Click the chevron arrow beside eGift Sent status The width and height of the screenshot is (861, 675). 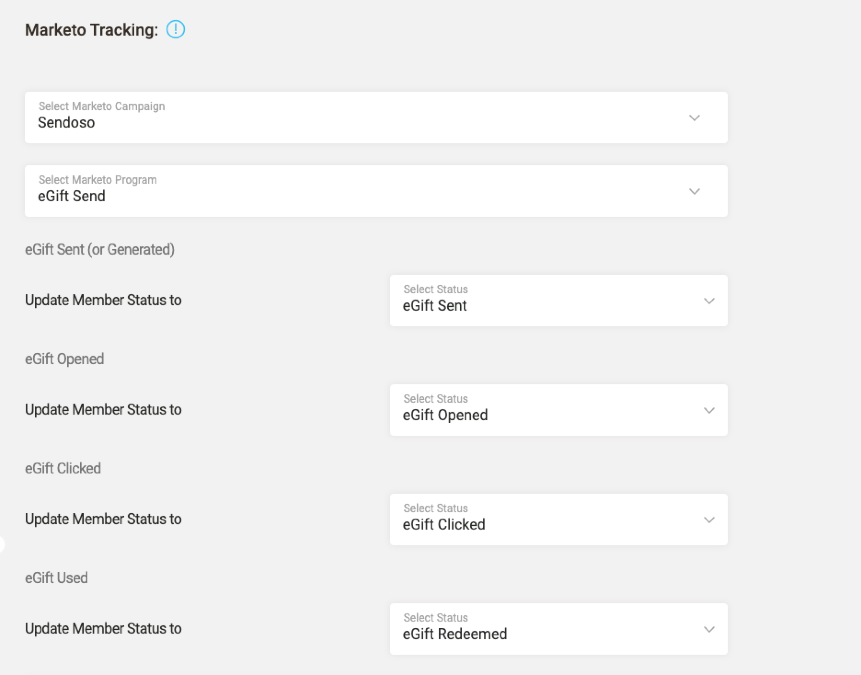pyautogui.click(x=709, y=301)
